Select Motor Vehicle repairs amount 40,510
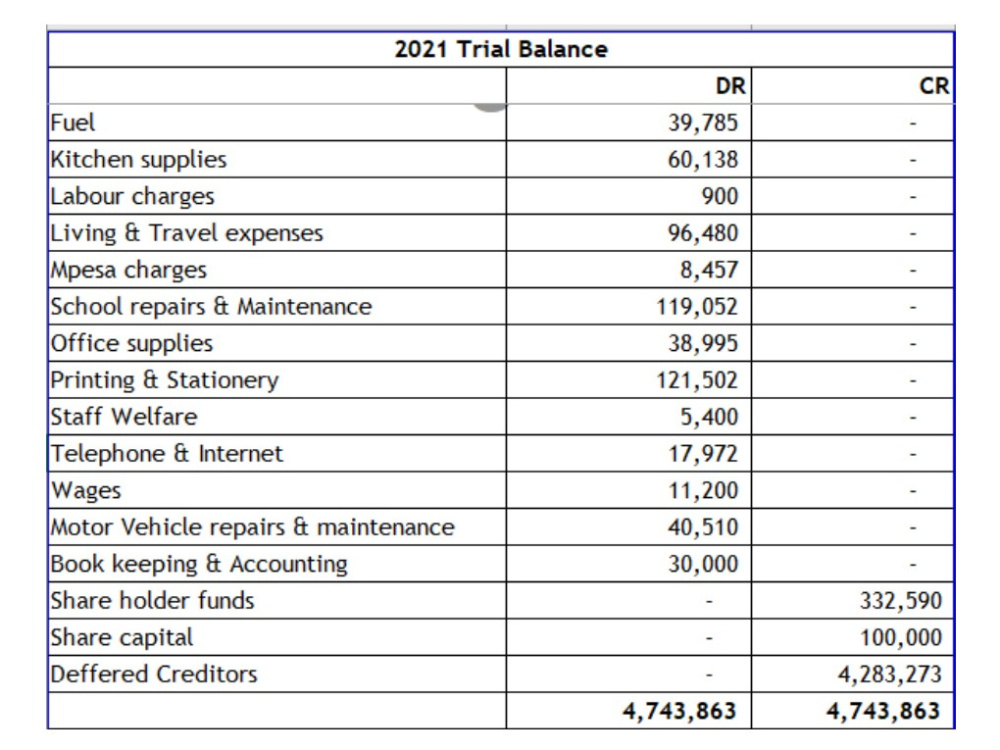Screen dimensions: 1000x750 pos(703,528)
